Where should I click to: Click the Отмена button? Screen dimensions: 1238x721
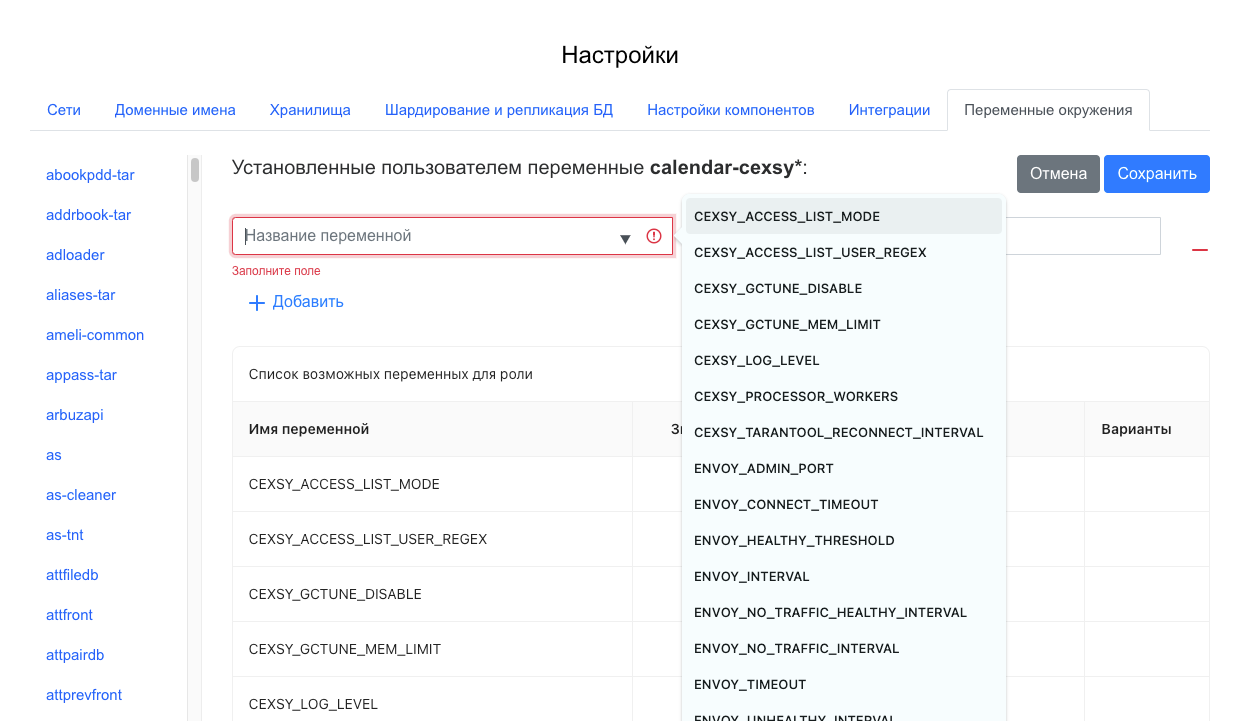[1058, 173]
